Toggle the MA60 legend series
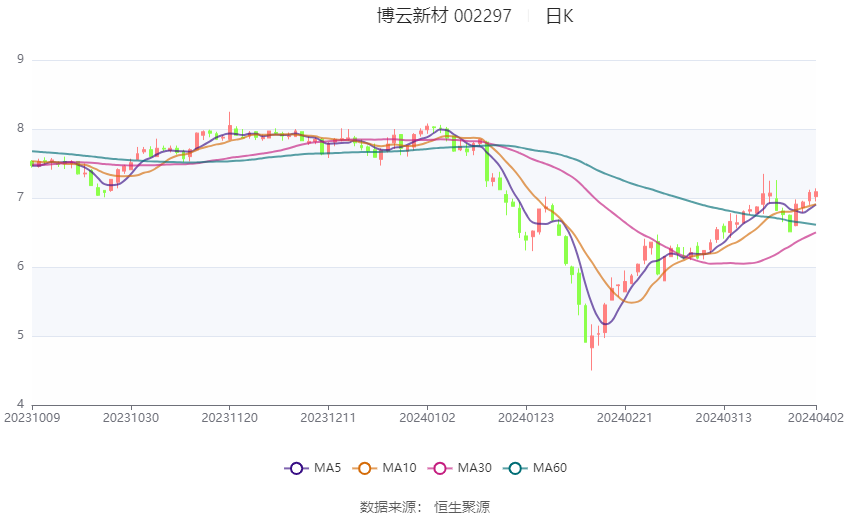The height and width of the screenshot is (517, 850). (535, 468)
